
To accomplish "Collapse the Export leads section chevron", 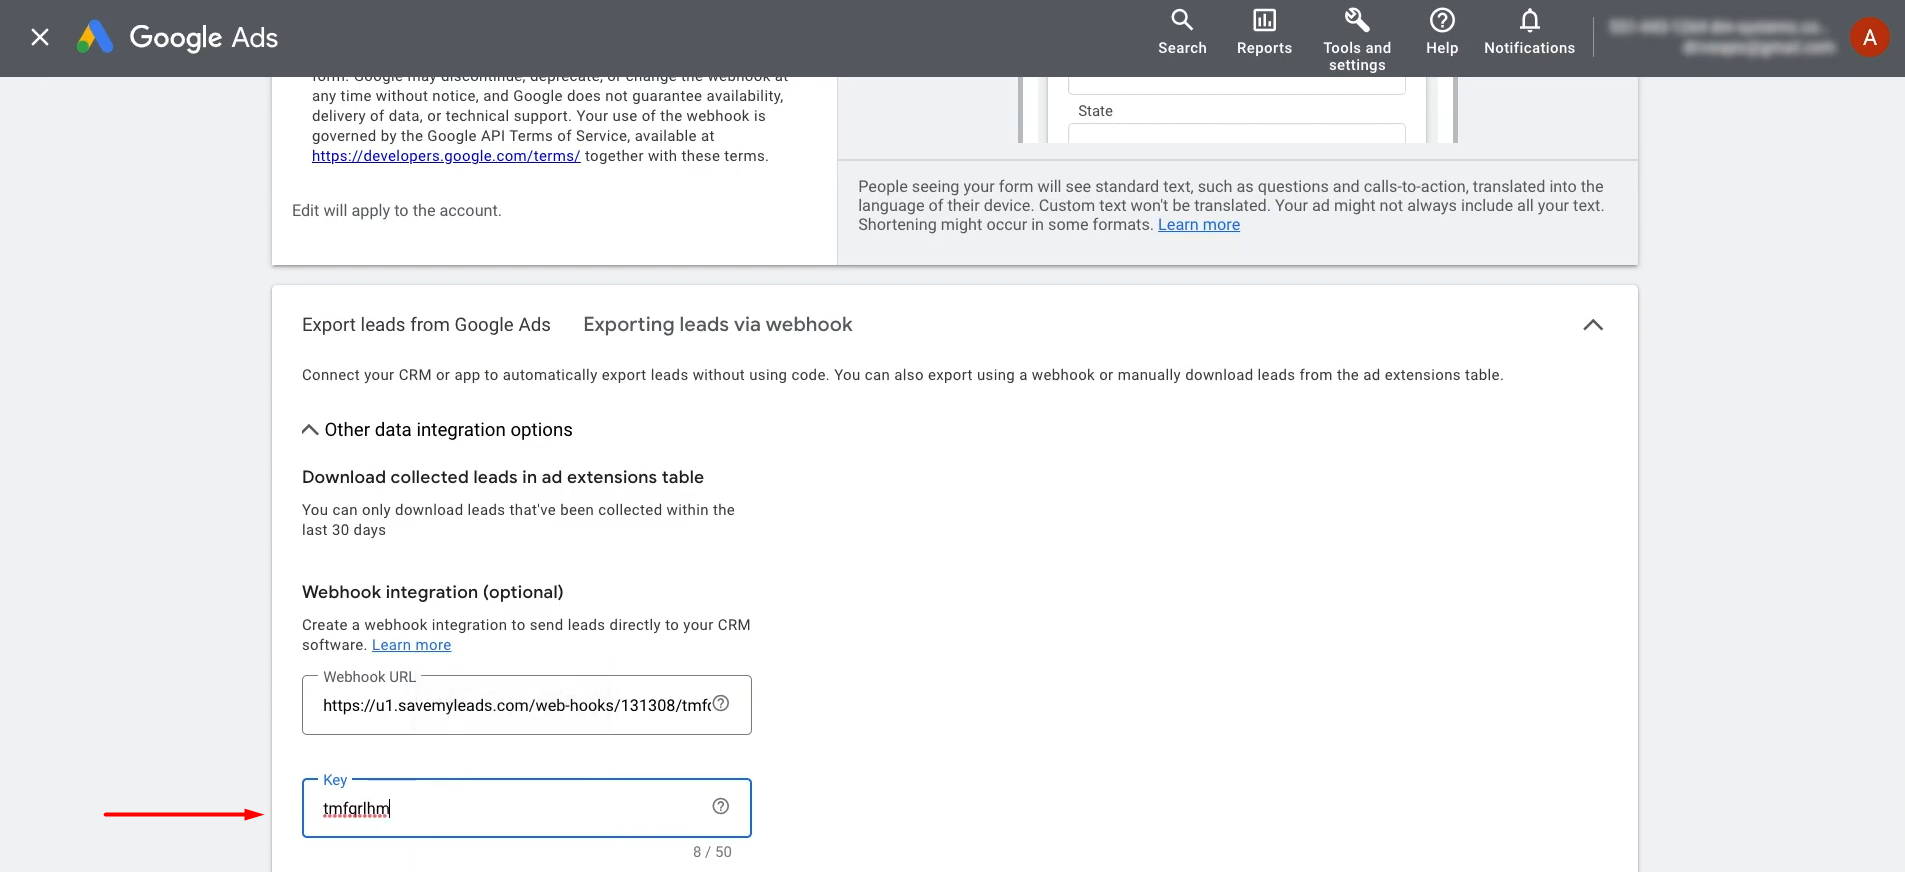I will (x=1592, y=325).
